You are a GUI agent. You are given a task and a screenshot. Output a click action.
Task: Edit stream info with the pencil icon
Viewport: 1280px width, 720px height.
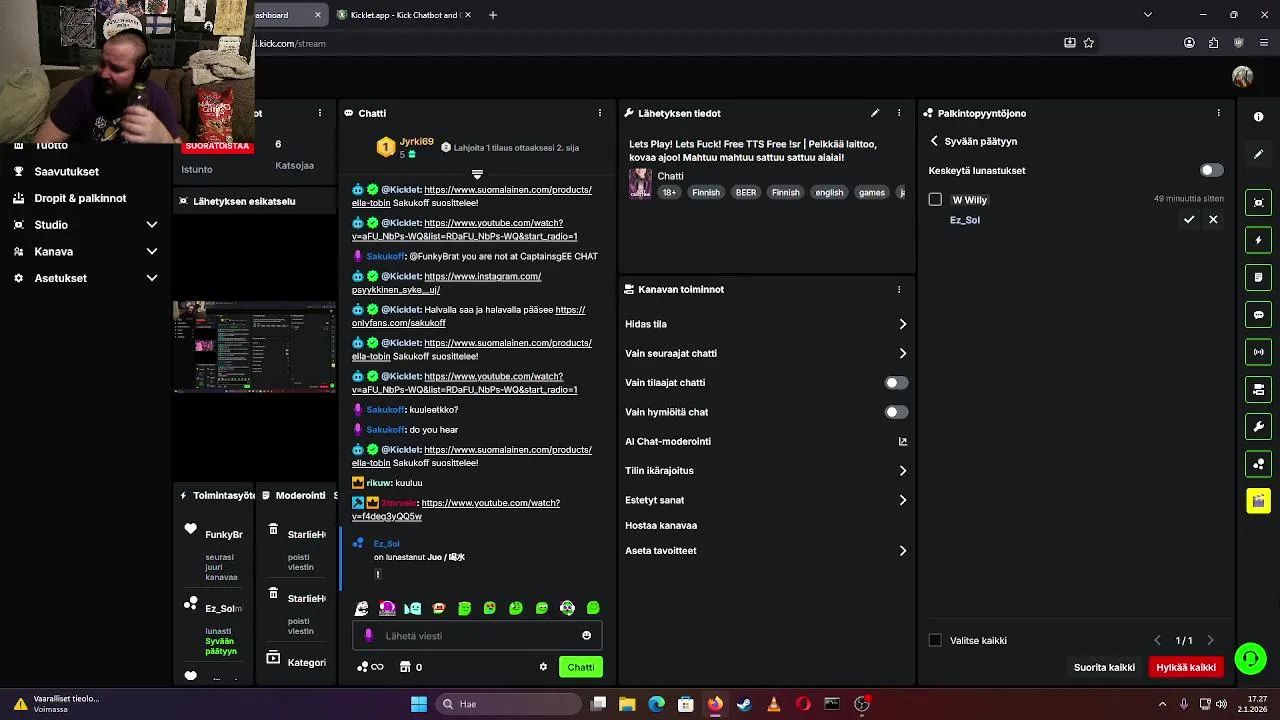(874, 113)
